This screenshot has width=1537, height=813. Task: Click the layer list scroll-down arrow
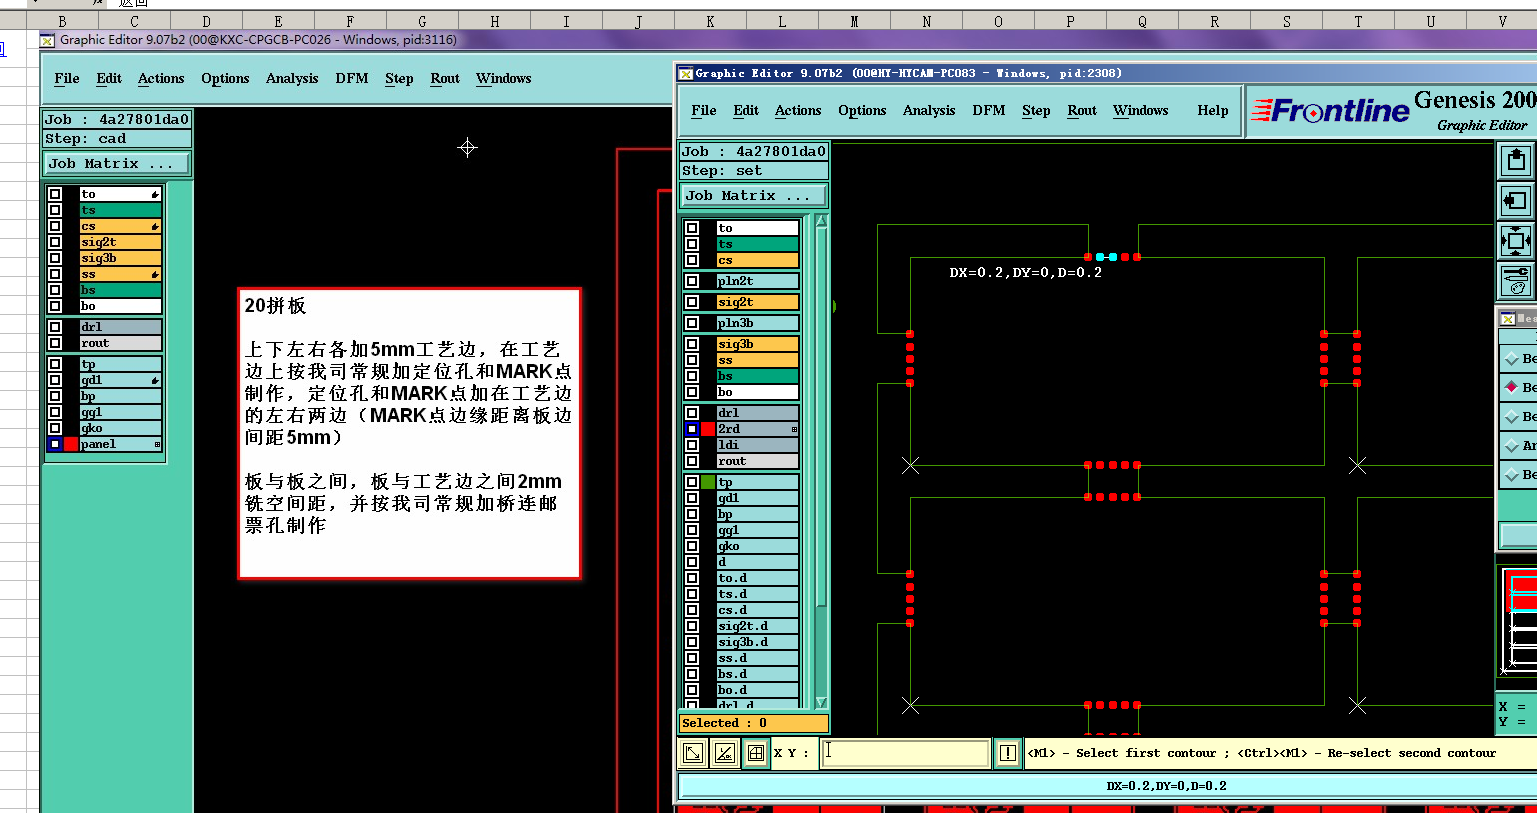[x=821, y=703]
